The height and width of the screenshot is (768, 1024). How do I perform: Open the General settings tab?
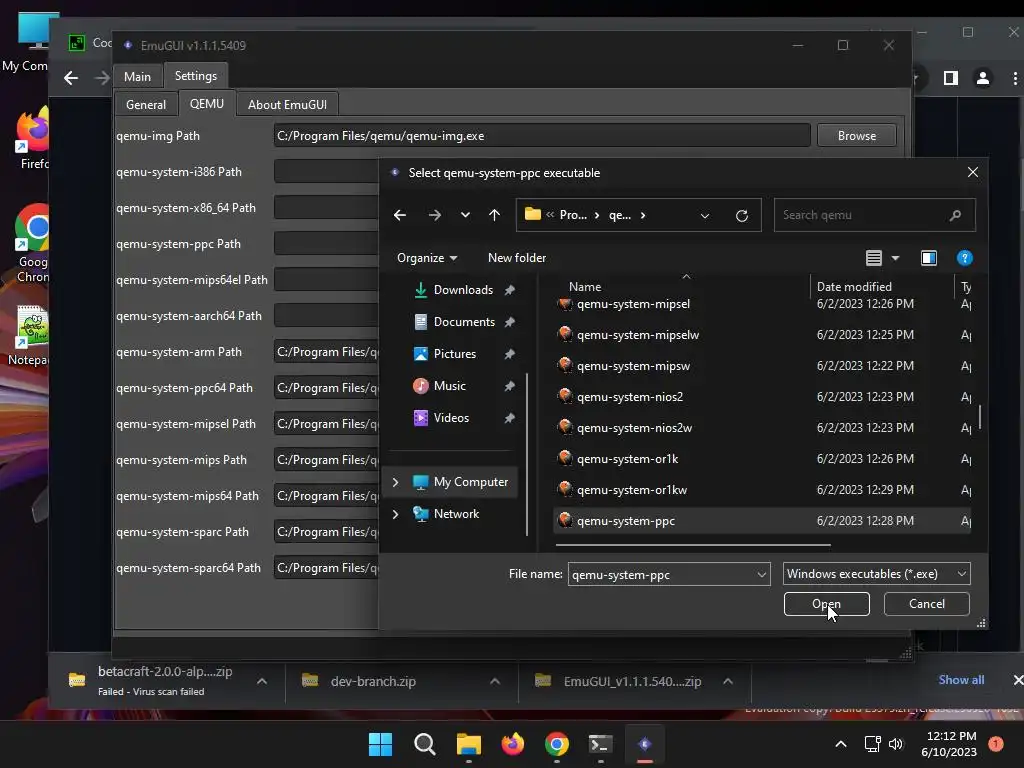point(146,104)
